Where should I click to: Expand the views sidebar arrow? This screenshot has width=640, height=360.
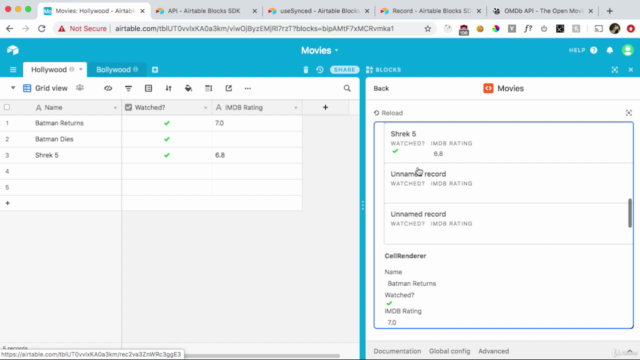pos(13,88)
